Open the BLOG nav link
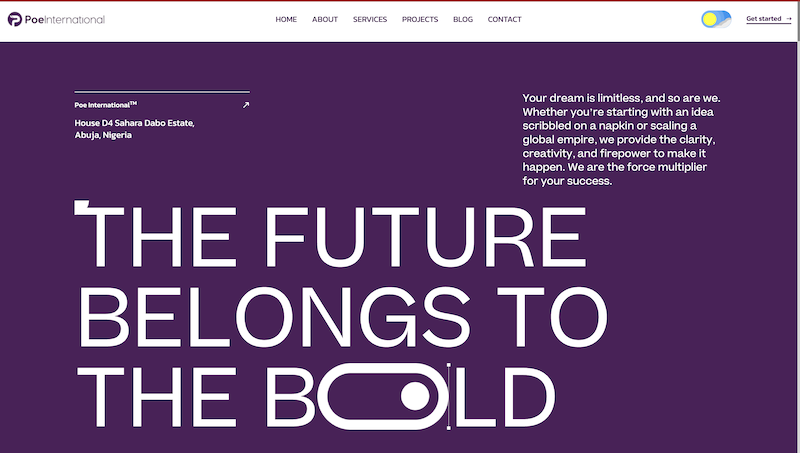Screen dimensions: 800x453 (x=463, y=19)
